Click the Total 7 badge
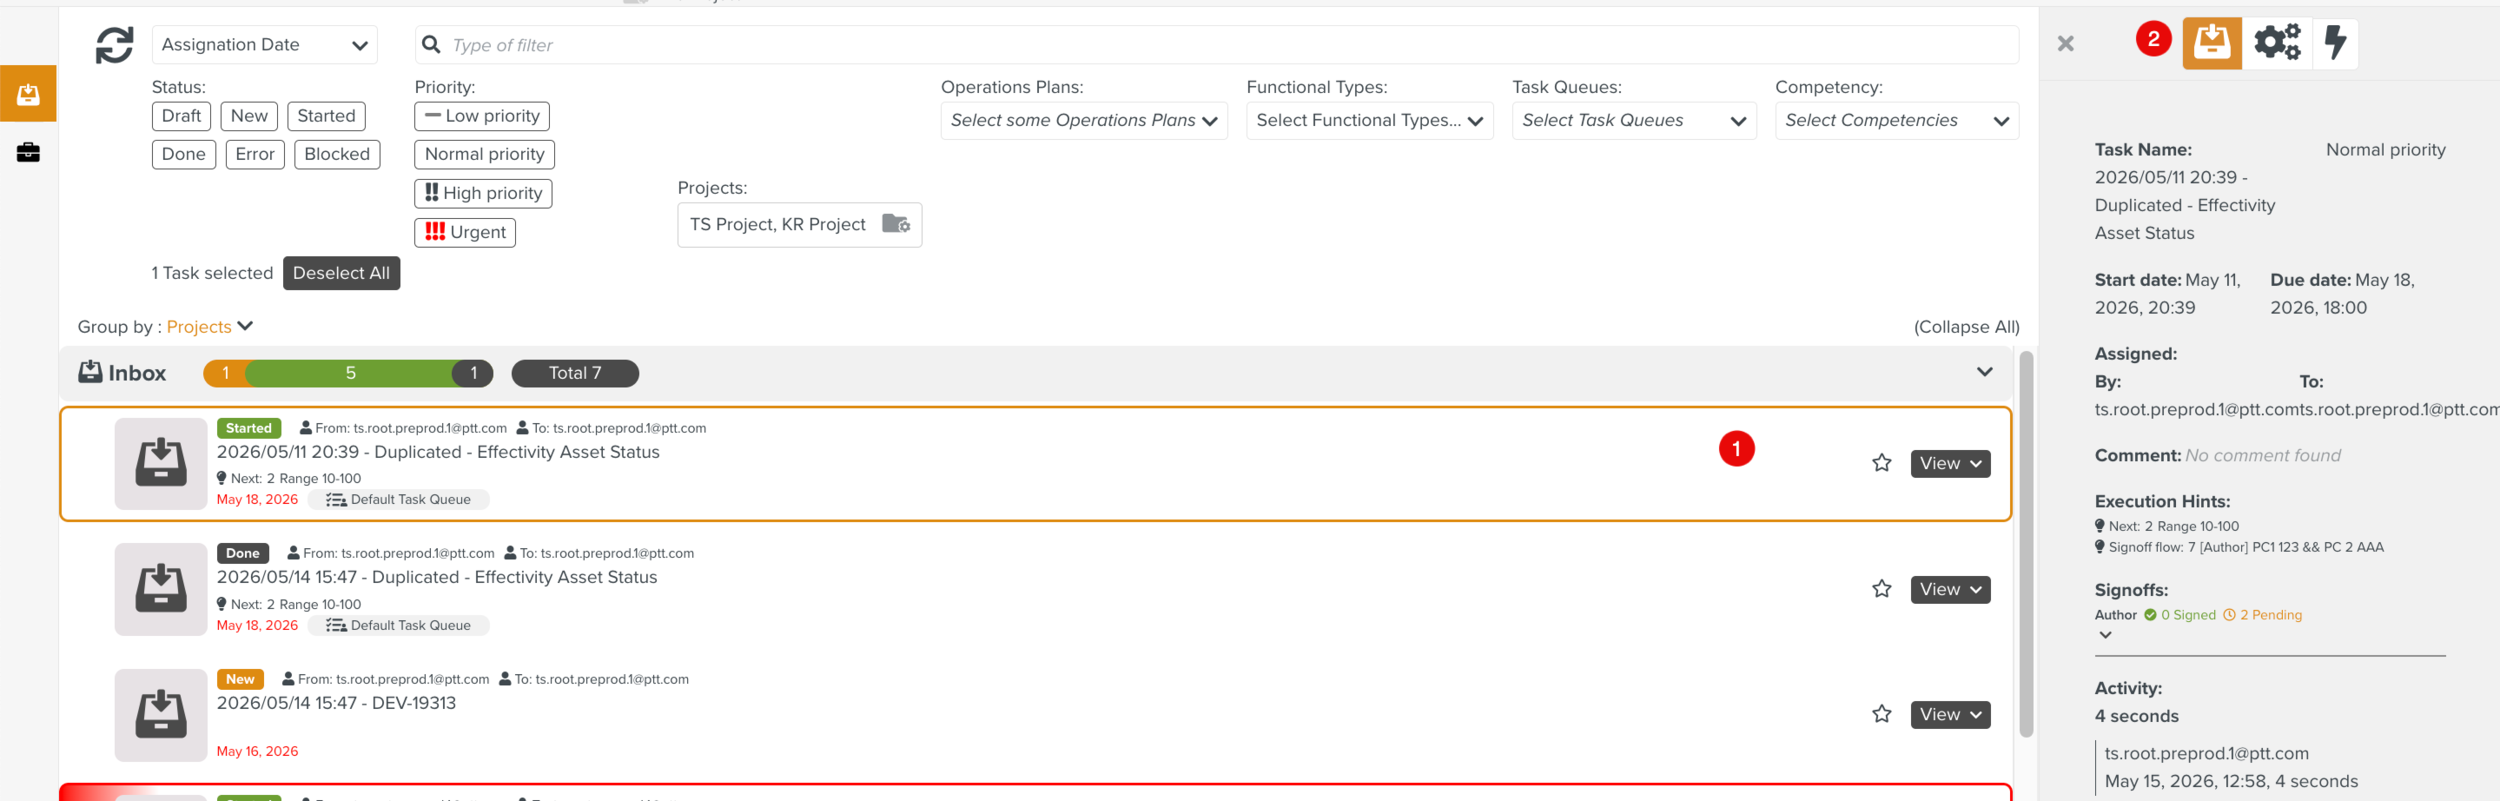This screenshot has height=801, width=2500. (x=575, y=373)
